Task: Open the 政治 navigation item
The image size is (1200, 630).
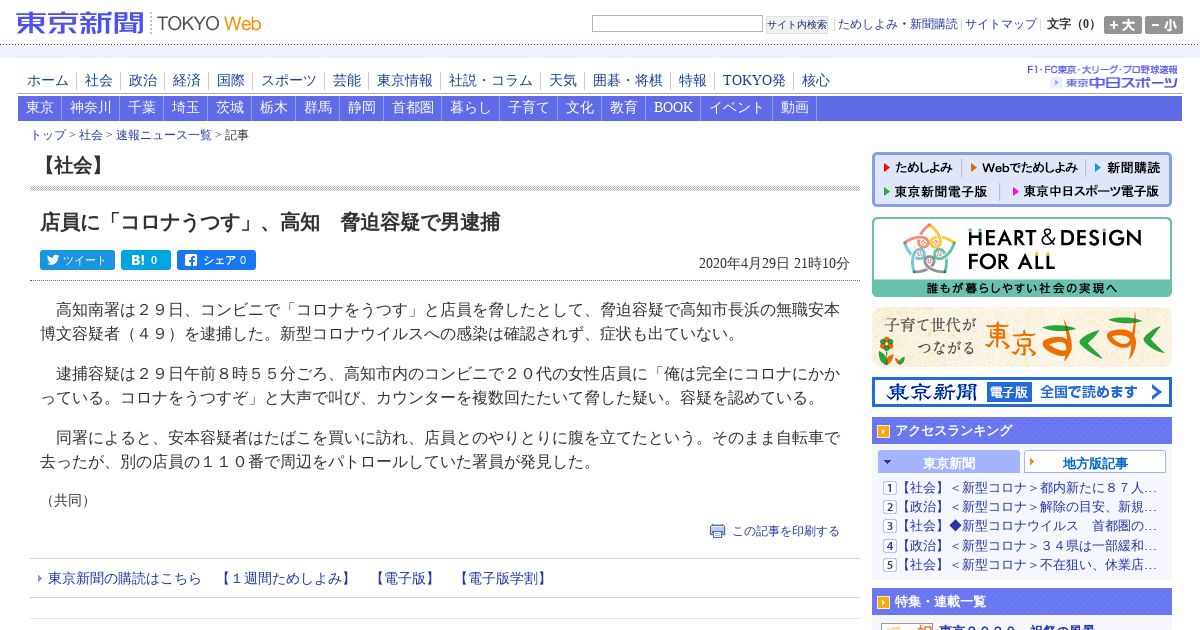Action: (x=143, y=81)
